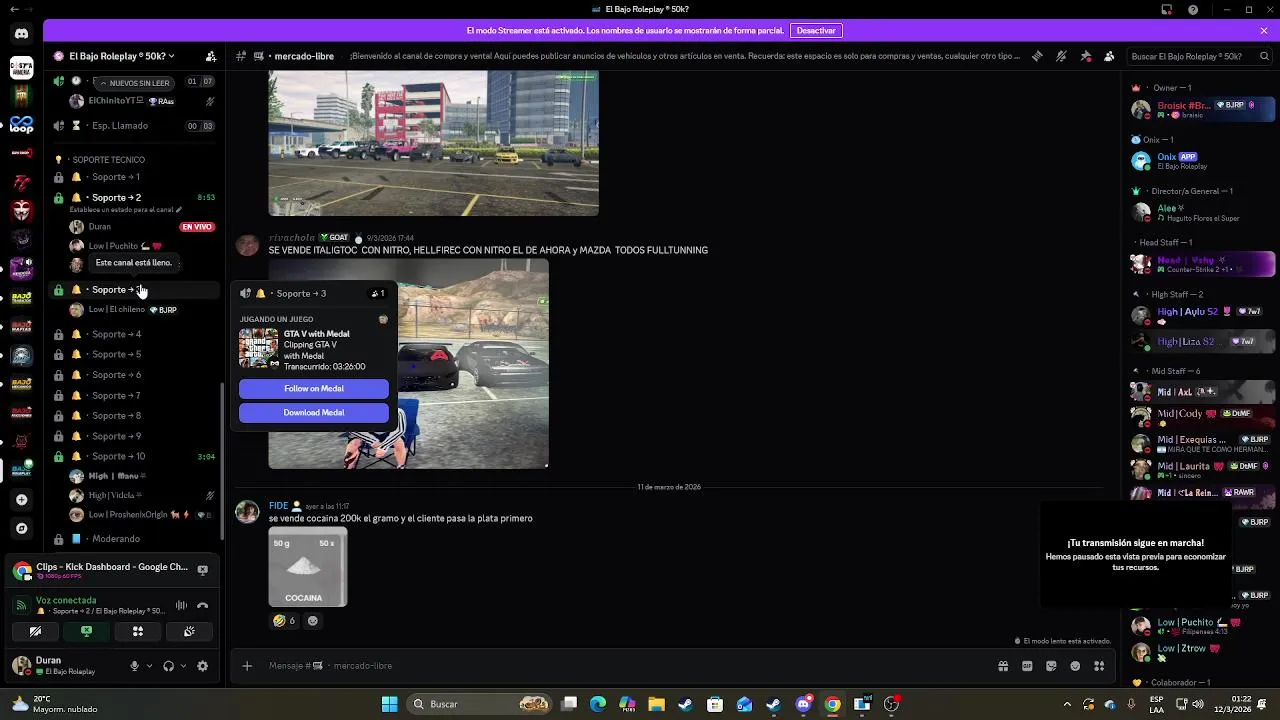
Task: Open apps launcher in message bar
Action: (1099, 666)
